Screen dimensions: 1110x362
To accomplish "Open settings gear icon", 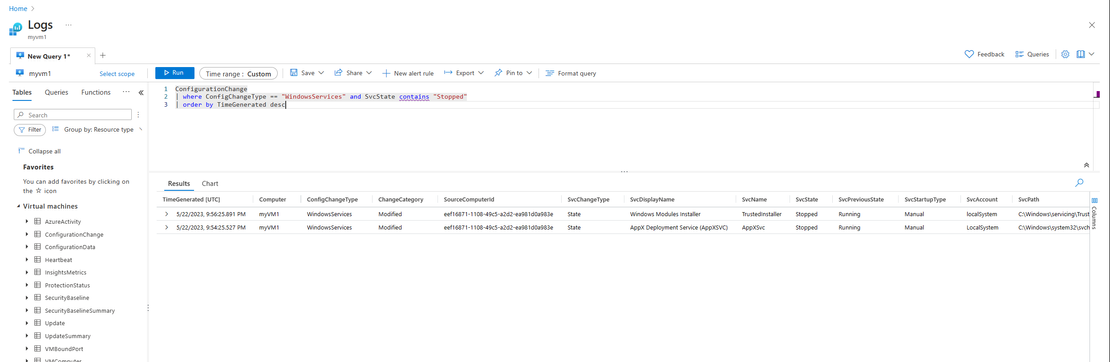I will coord(1065,55).
